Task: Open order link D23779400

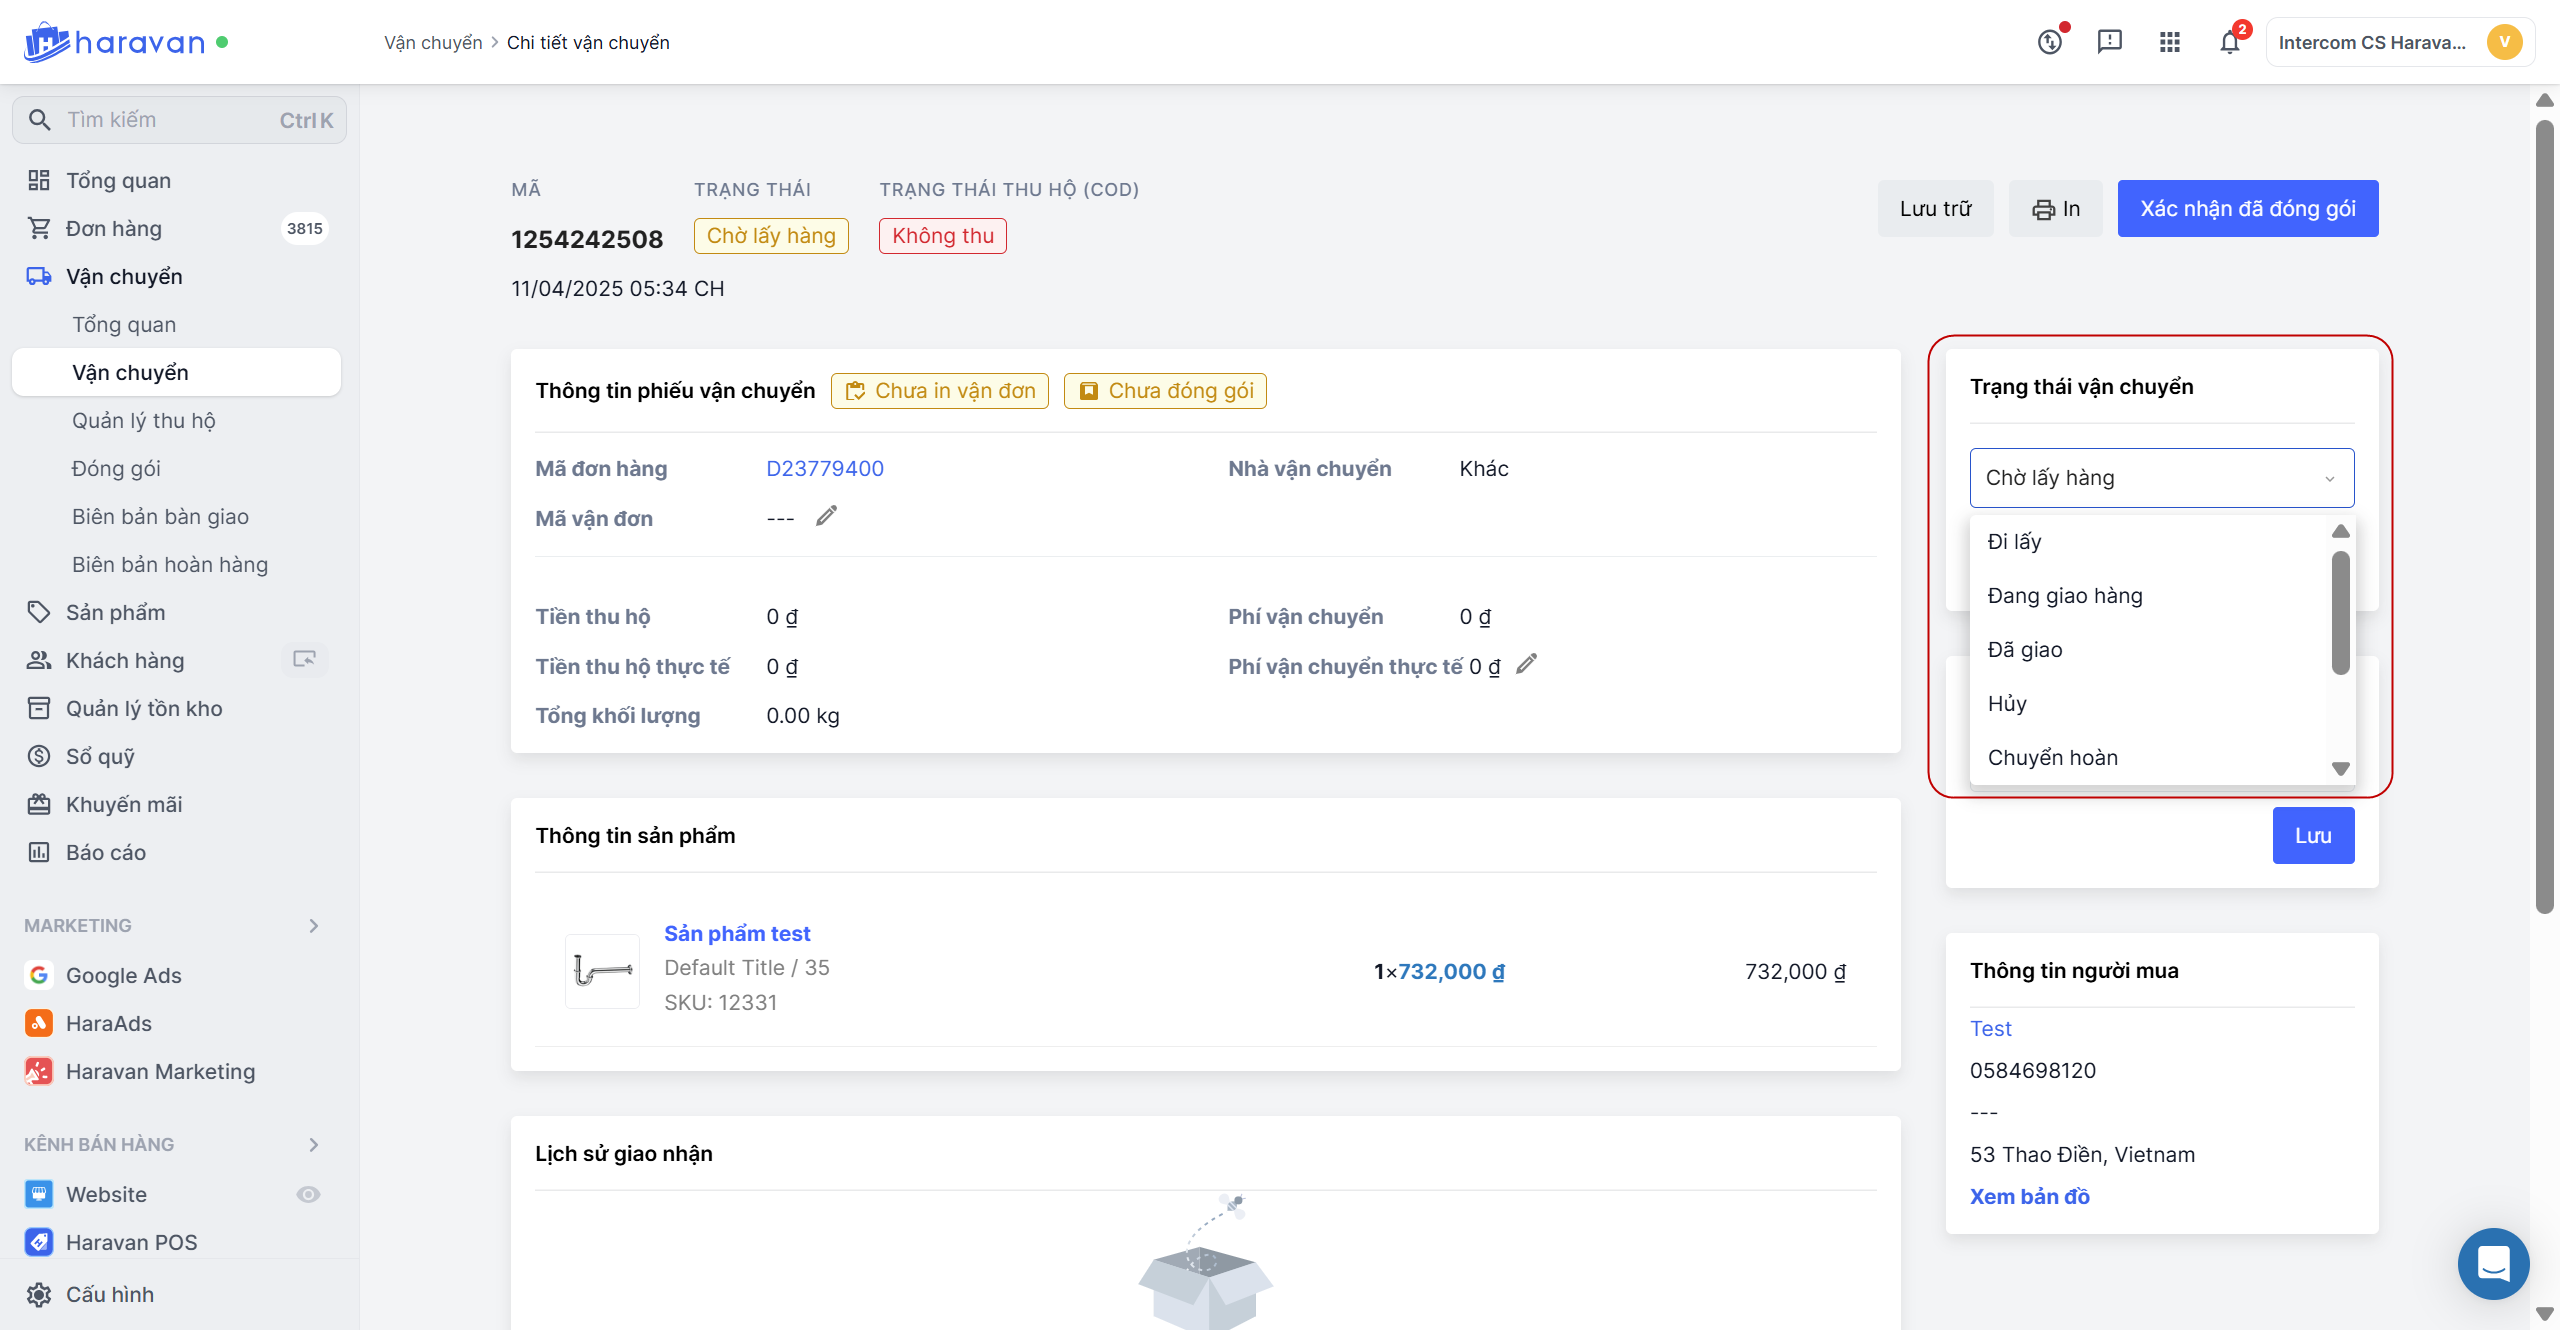Action: tap(824, 469)
